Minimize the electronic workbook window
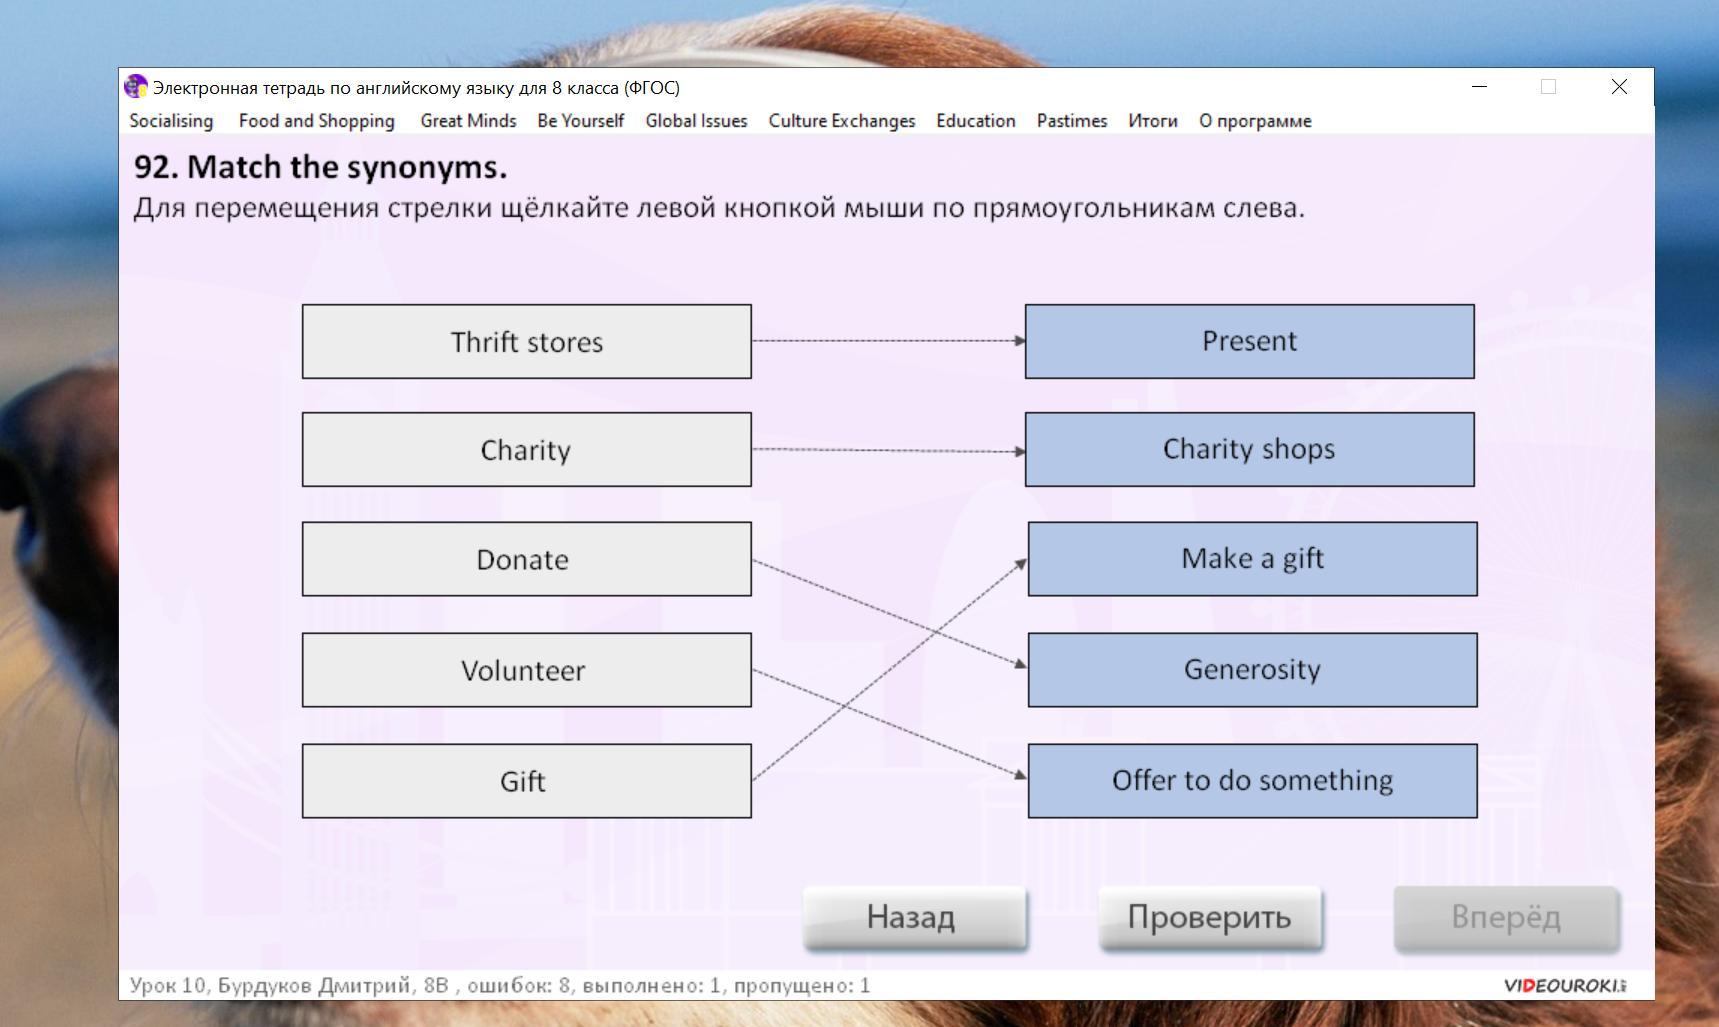This screenshot has width=1719, height=1027. [x=1480, y=87]
